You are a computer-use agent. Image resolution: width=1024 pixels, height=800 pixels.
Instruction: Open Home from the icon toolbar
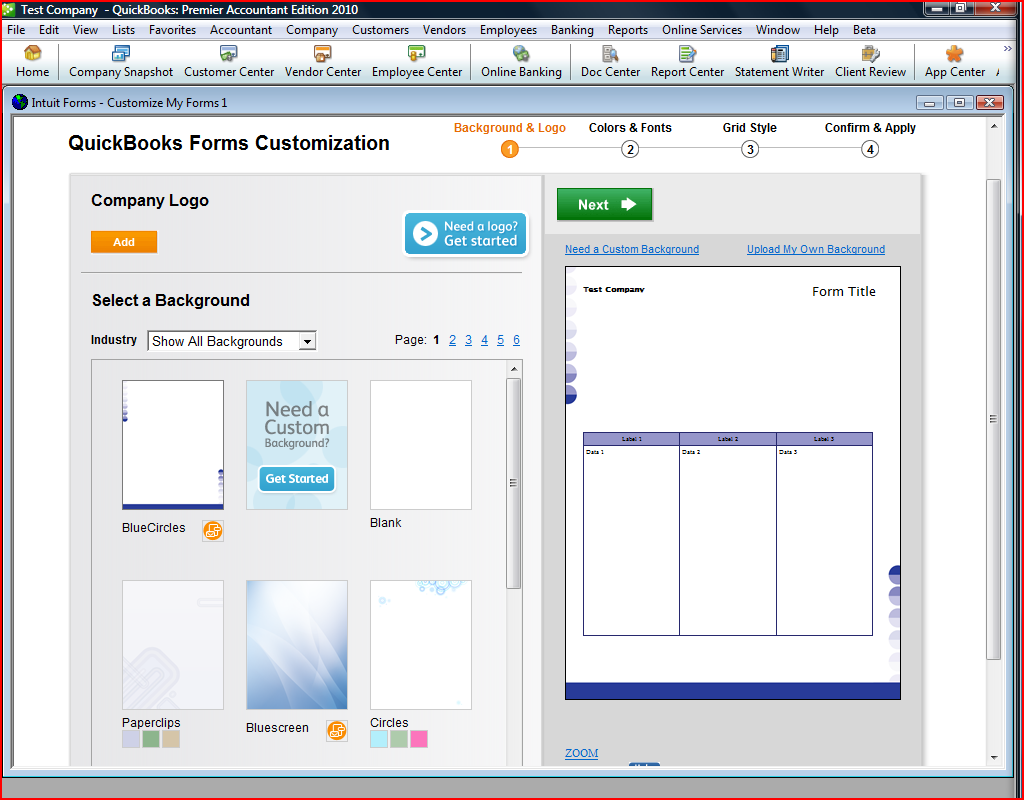coord(32,61)
